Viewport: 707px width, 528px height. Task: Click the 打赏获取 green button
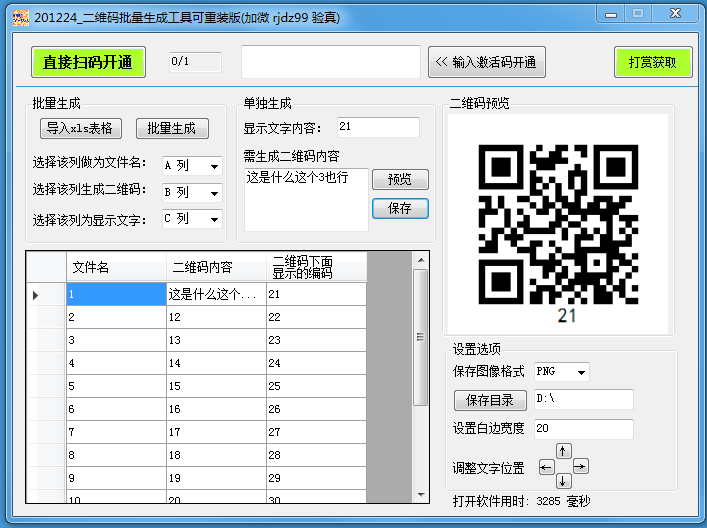click(x=653, y=62)
